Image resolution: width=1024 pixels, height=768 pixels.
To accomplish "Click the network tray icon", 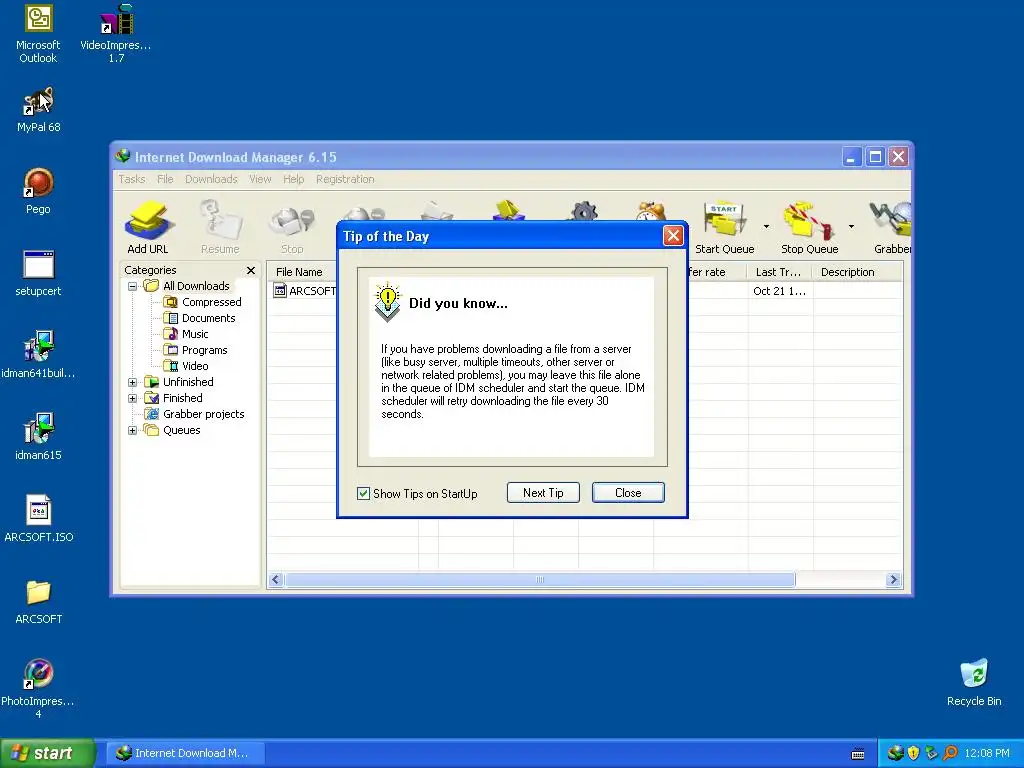I will (932, 753).
